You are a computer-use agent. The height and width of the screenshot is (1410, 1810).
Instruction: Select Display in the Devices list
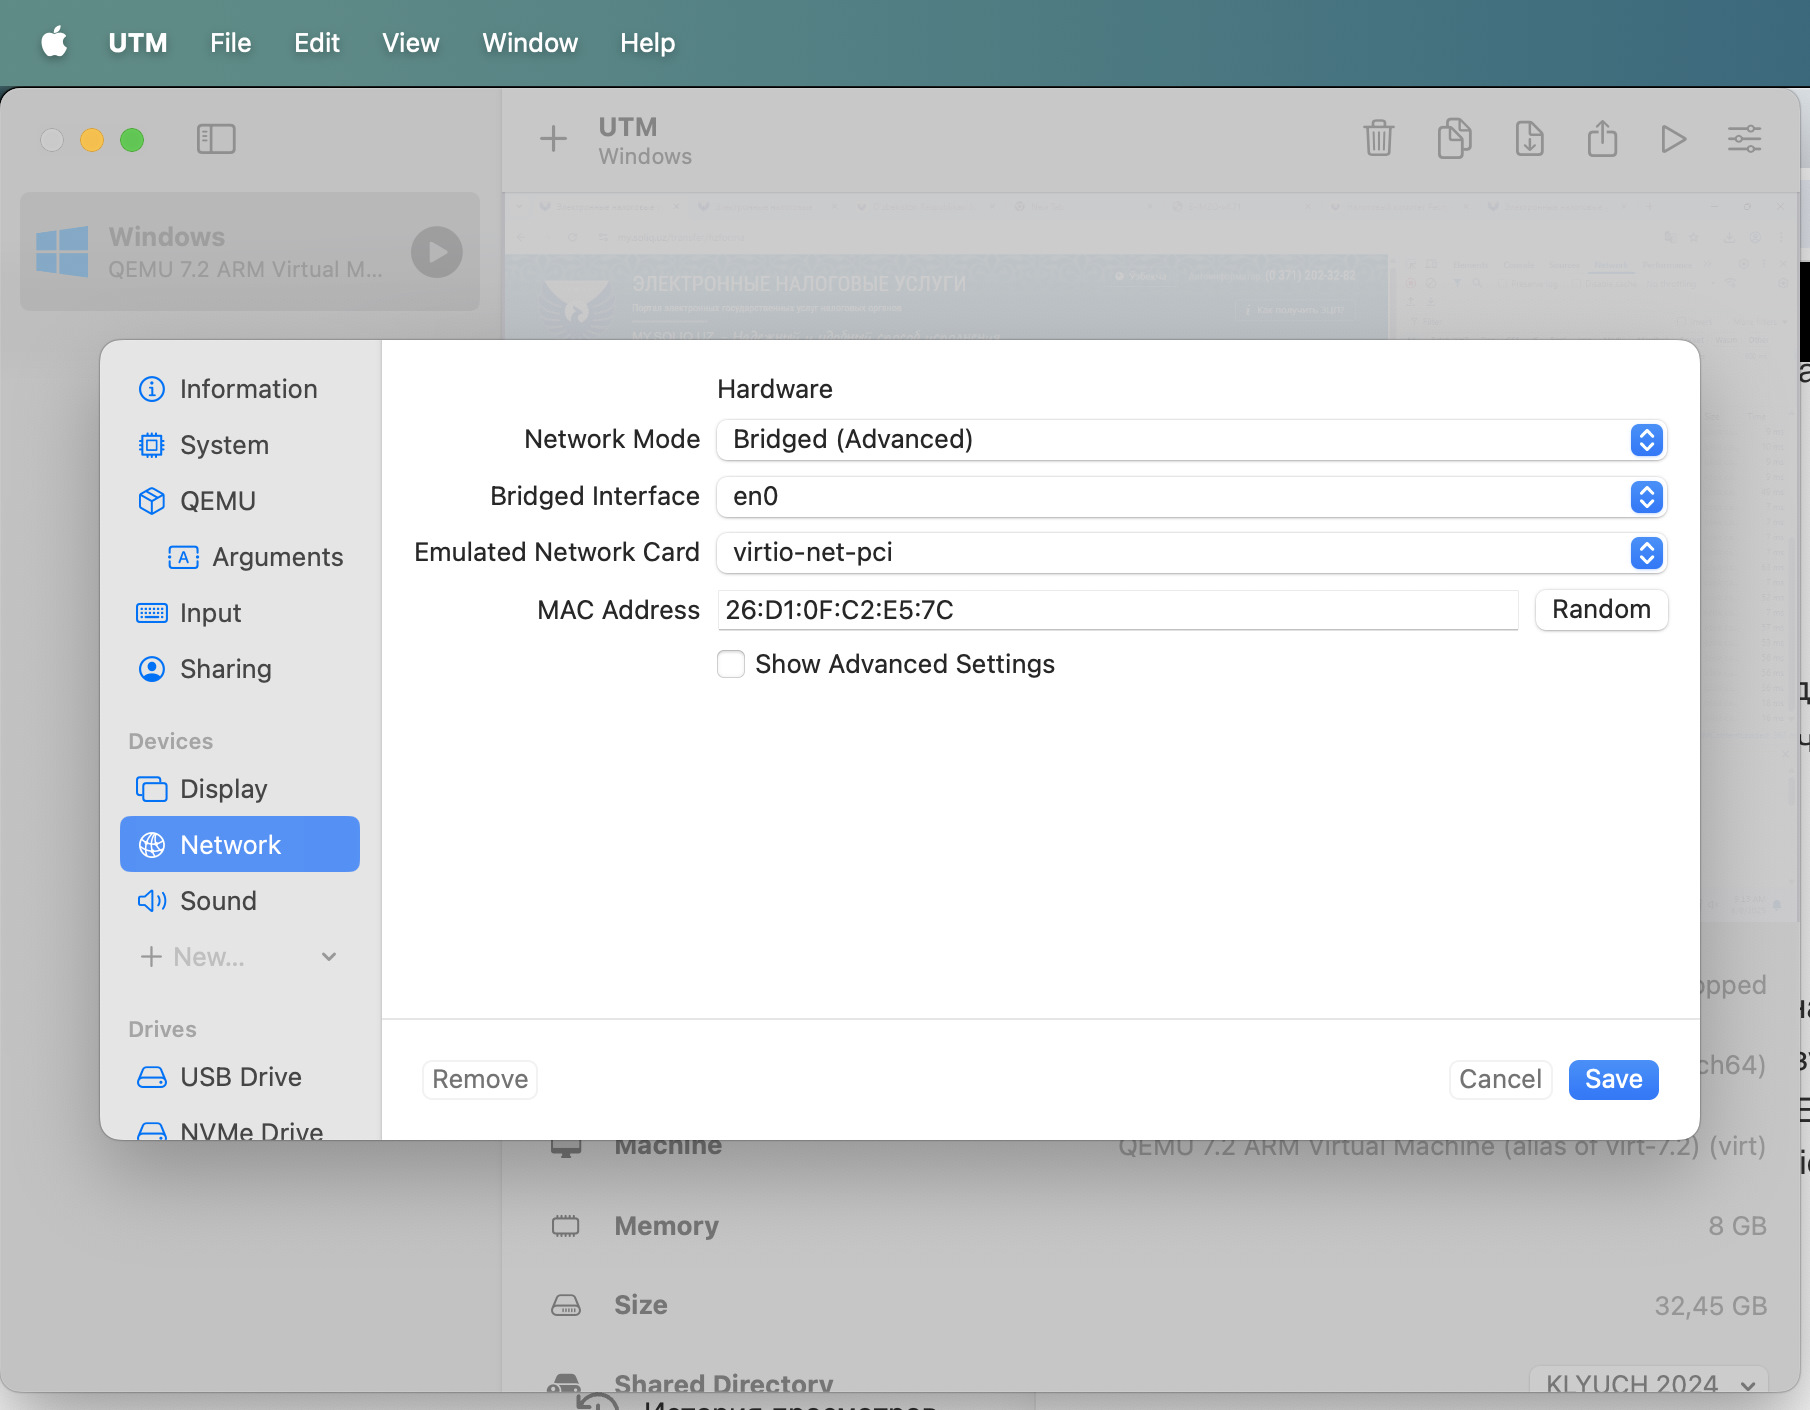pyautogui.click(x=223, y=789)
